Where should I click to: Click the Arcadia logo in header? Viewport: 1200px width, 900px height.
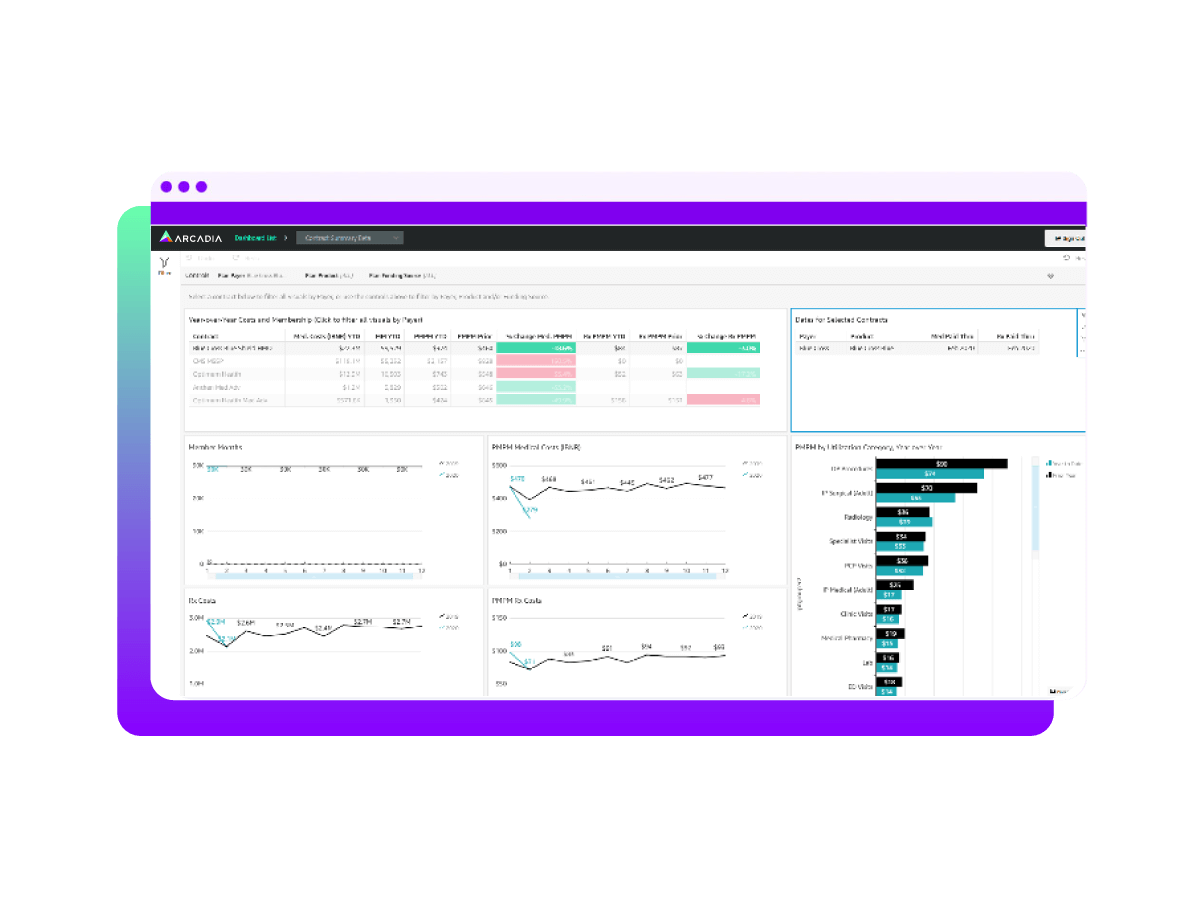(x=190, y=238)
